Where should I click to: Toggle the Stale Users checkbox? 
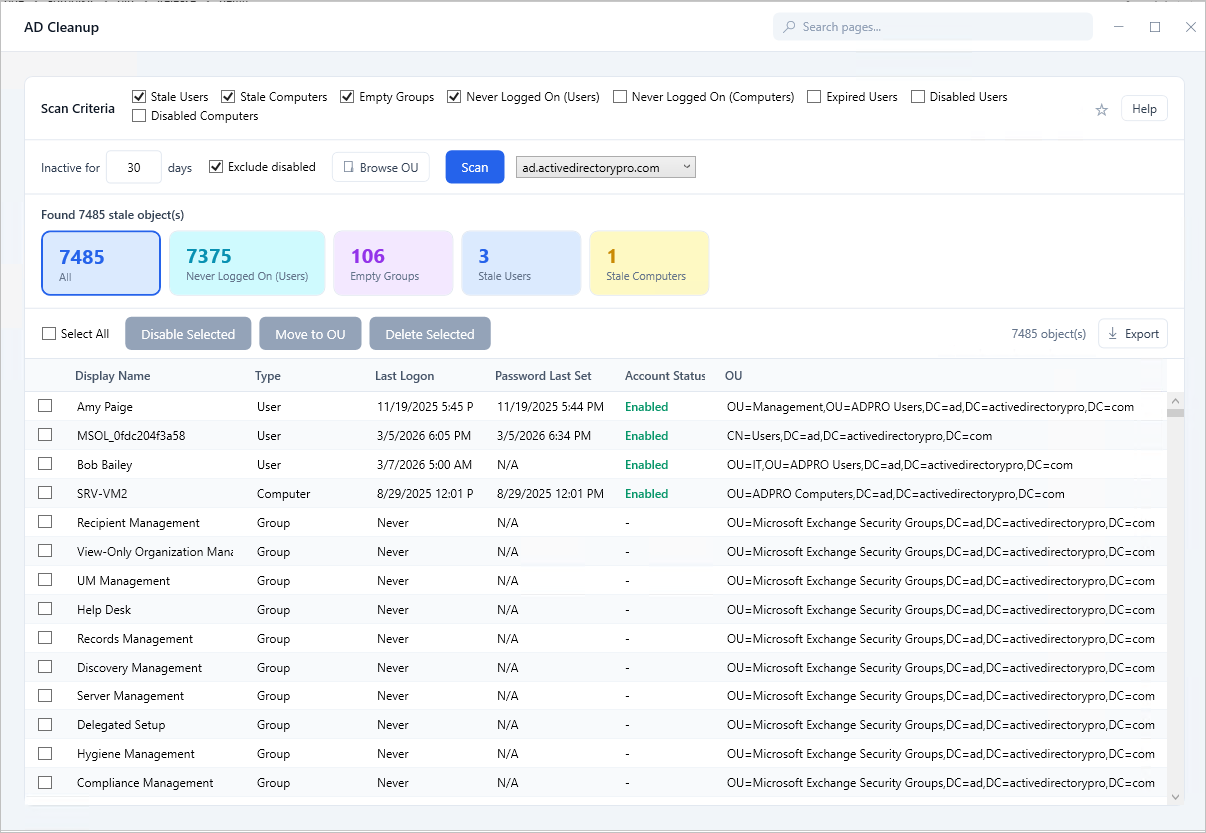pyautogui.click(x=139, y=97)
